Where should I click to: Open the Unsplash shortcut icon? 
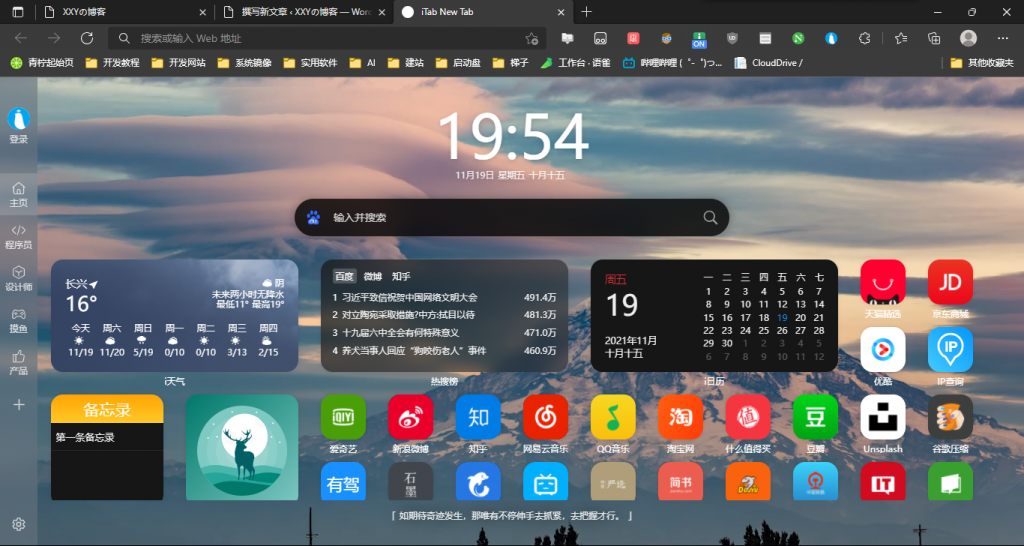[882, 417]
